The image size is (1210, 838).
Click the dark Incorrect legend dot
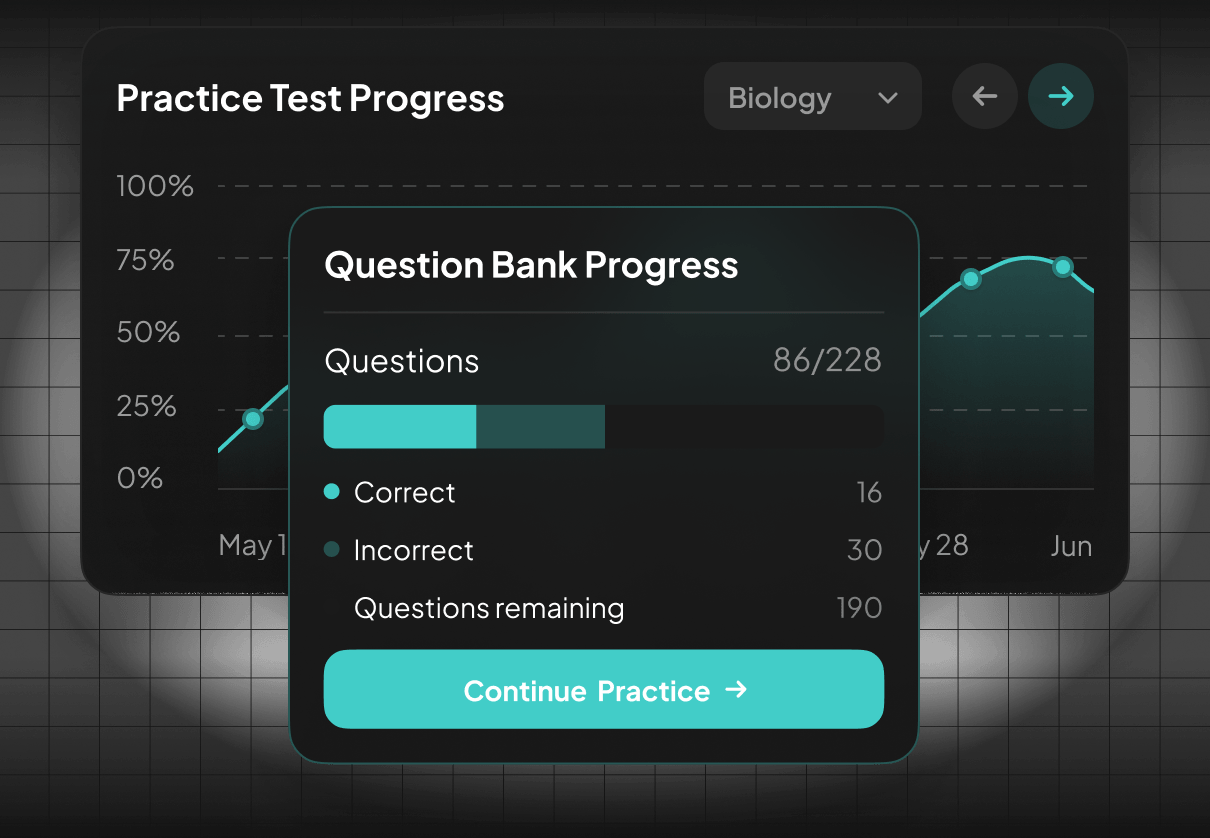click(x=332, y=549)
